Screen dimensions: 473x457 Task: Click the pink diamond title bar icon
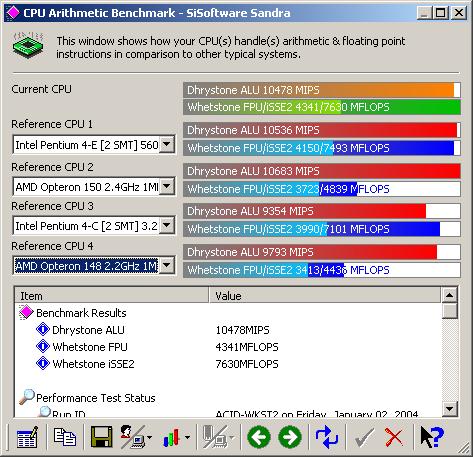(x=13, y=13)
